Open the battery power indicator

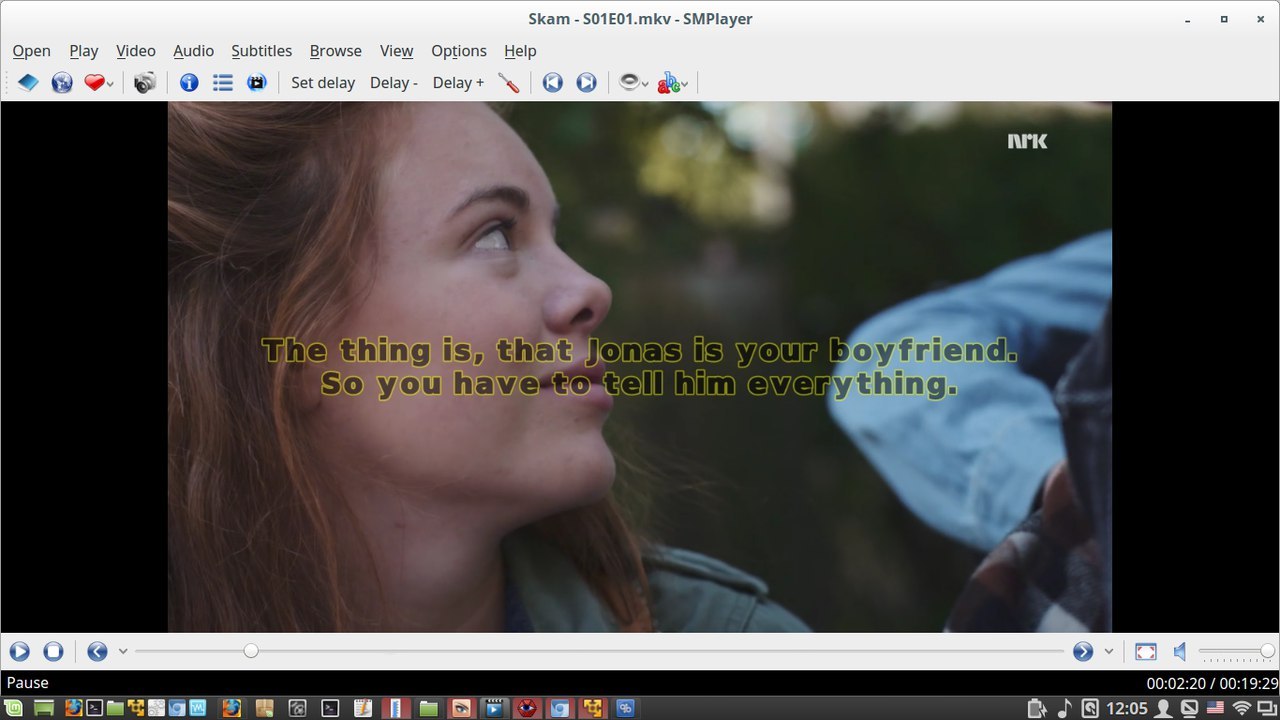1038,708
